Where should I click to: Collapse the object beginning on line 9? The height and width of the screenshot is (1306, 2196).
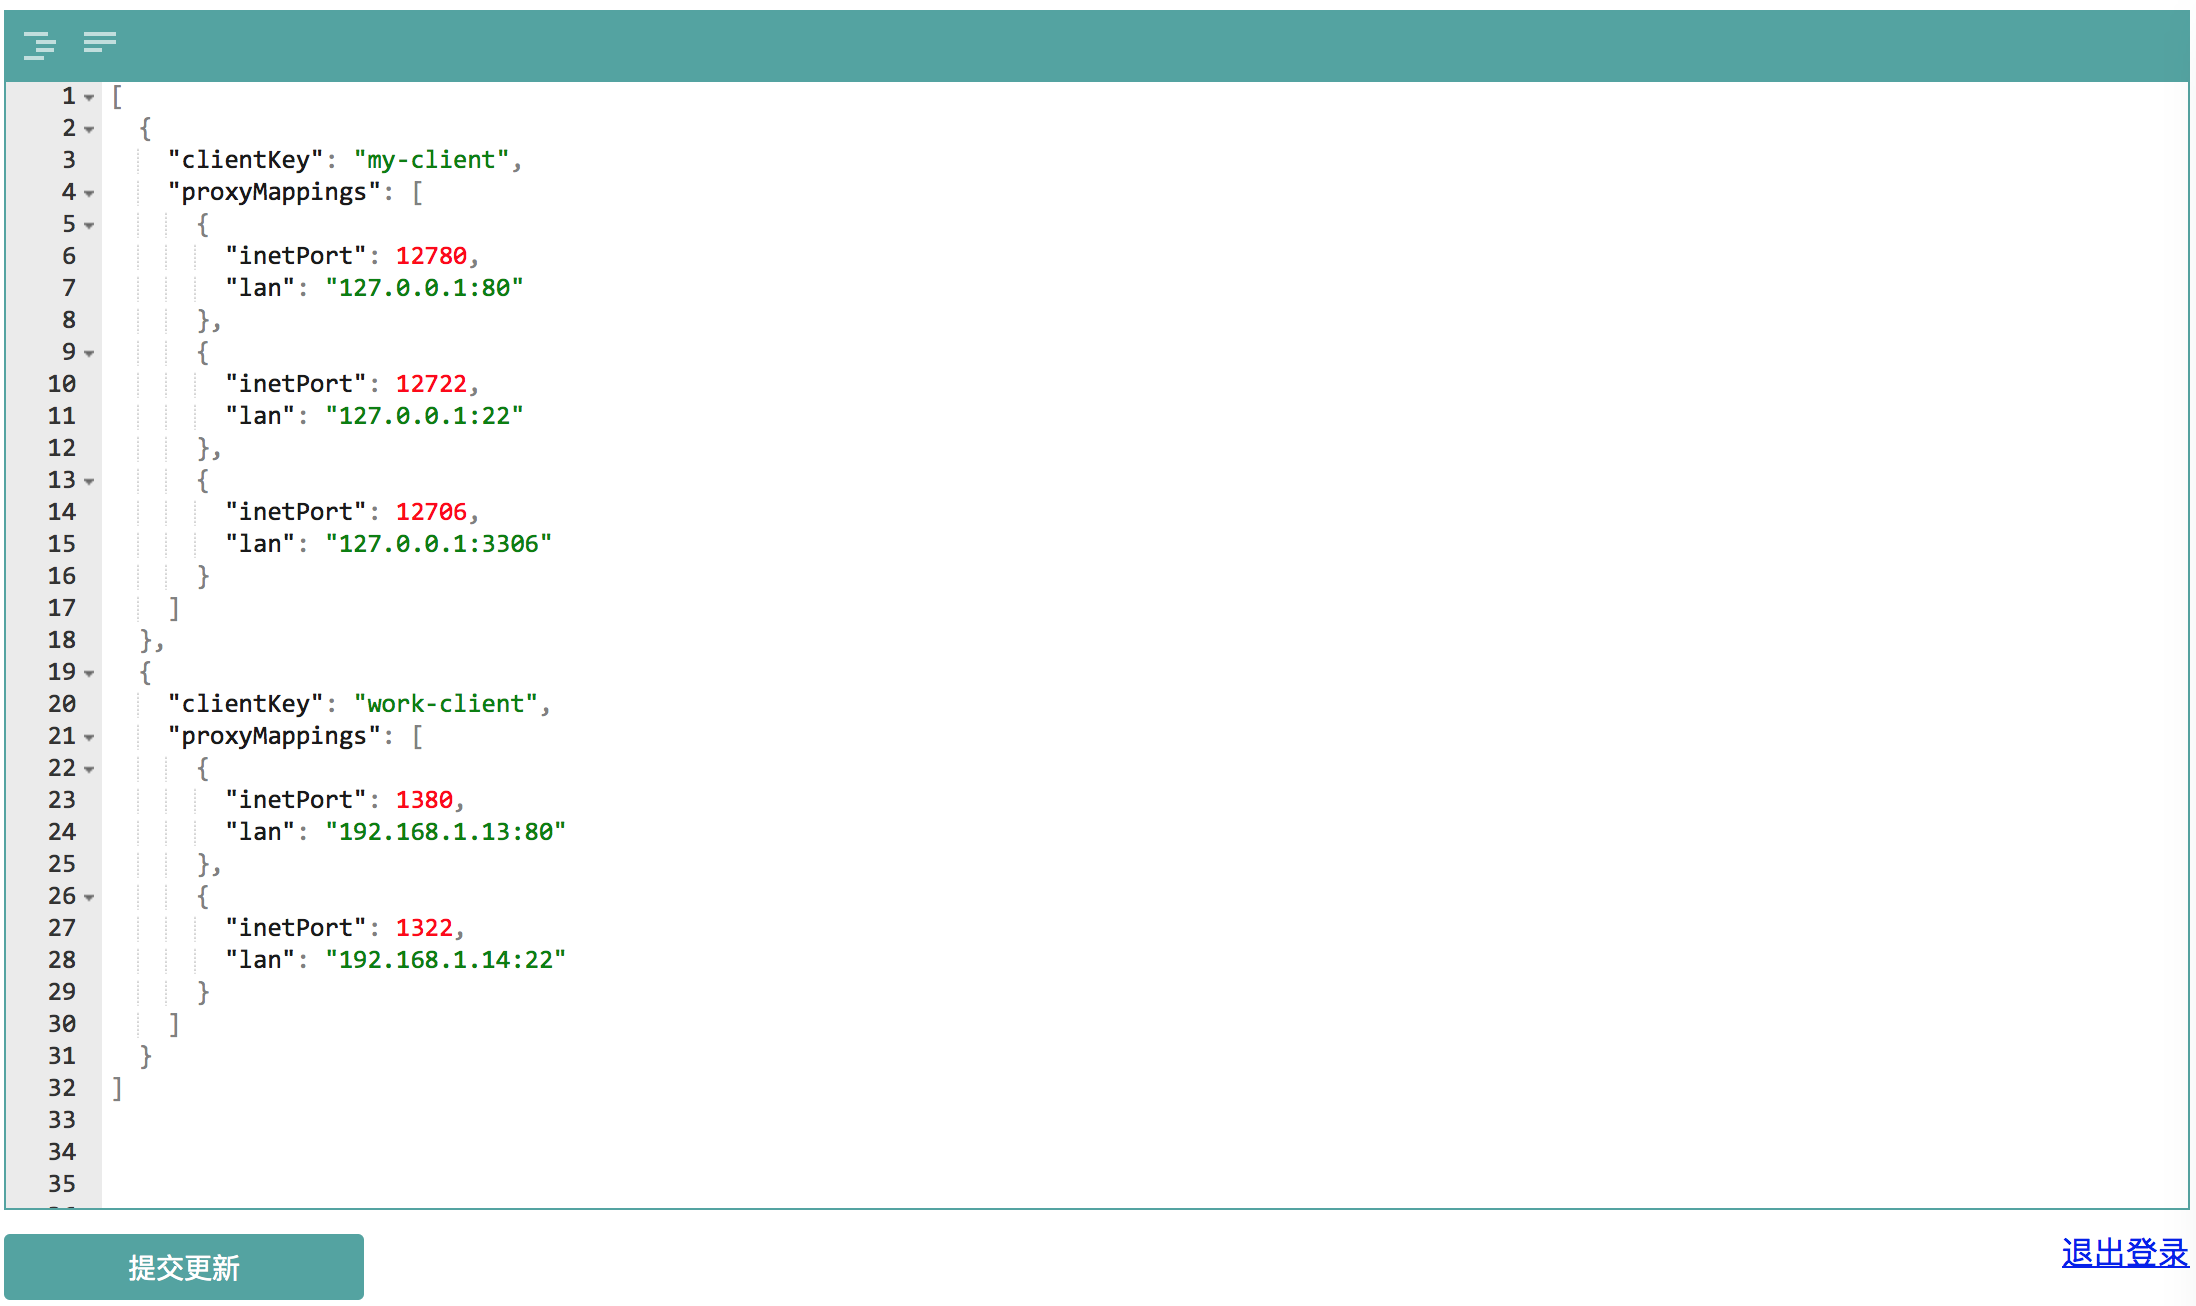click(x=90, y=353)
